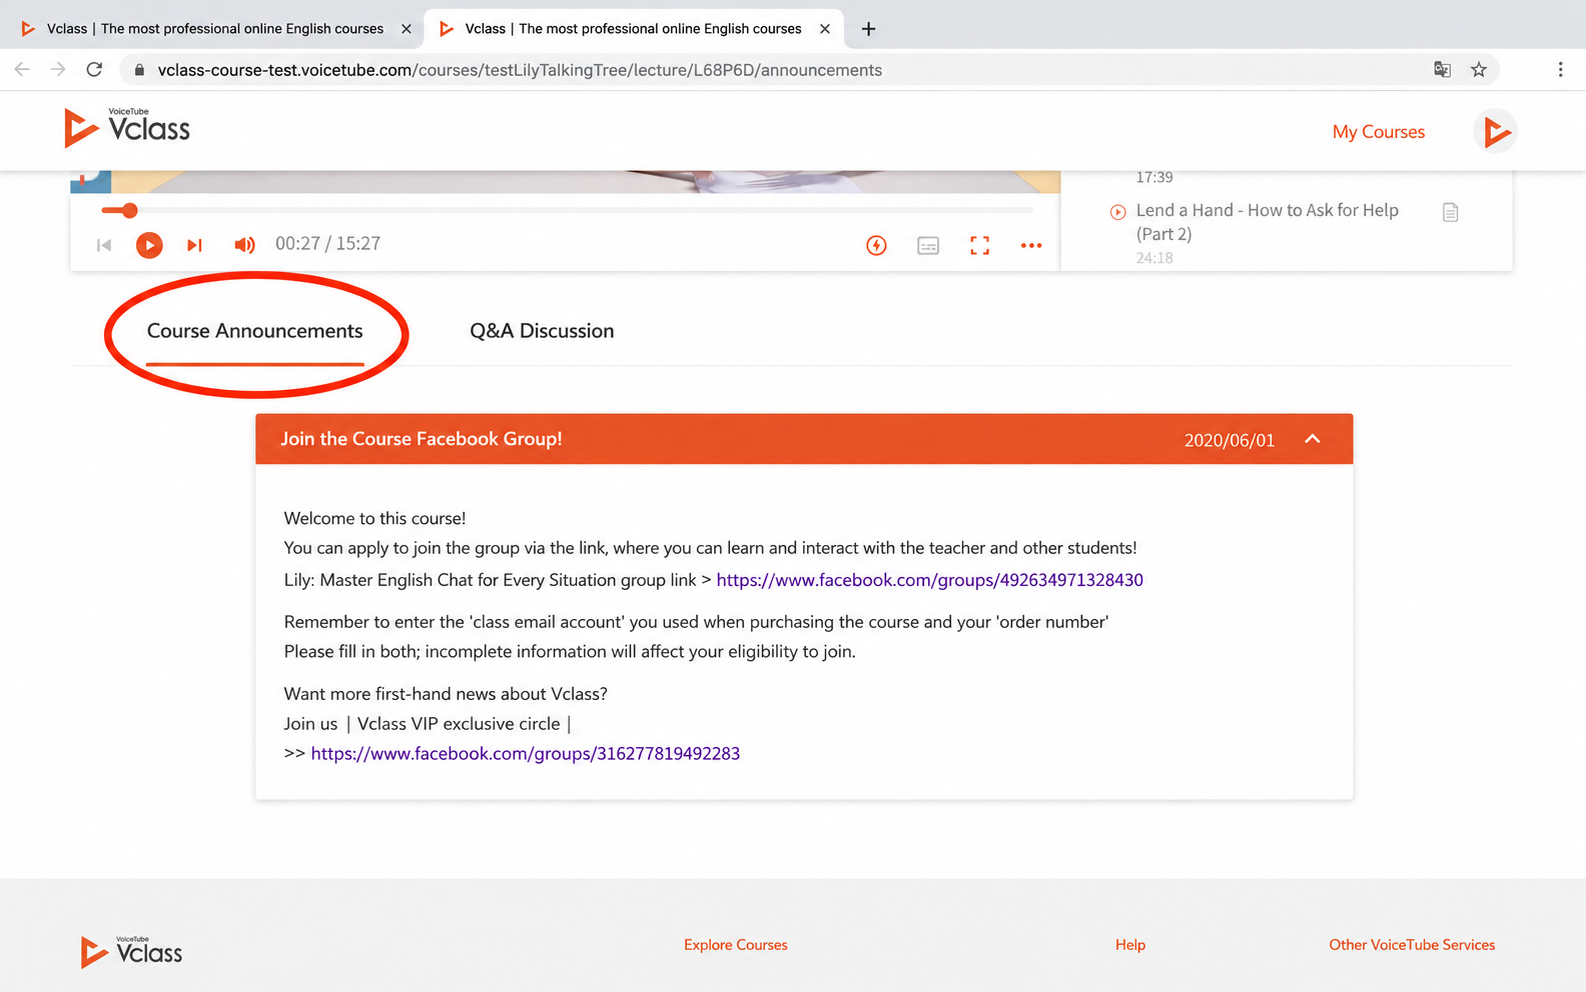
Task: Collapse the Facebook Group announcement
Action: 1312,439
